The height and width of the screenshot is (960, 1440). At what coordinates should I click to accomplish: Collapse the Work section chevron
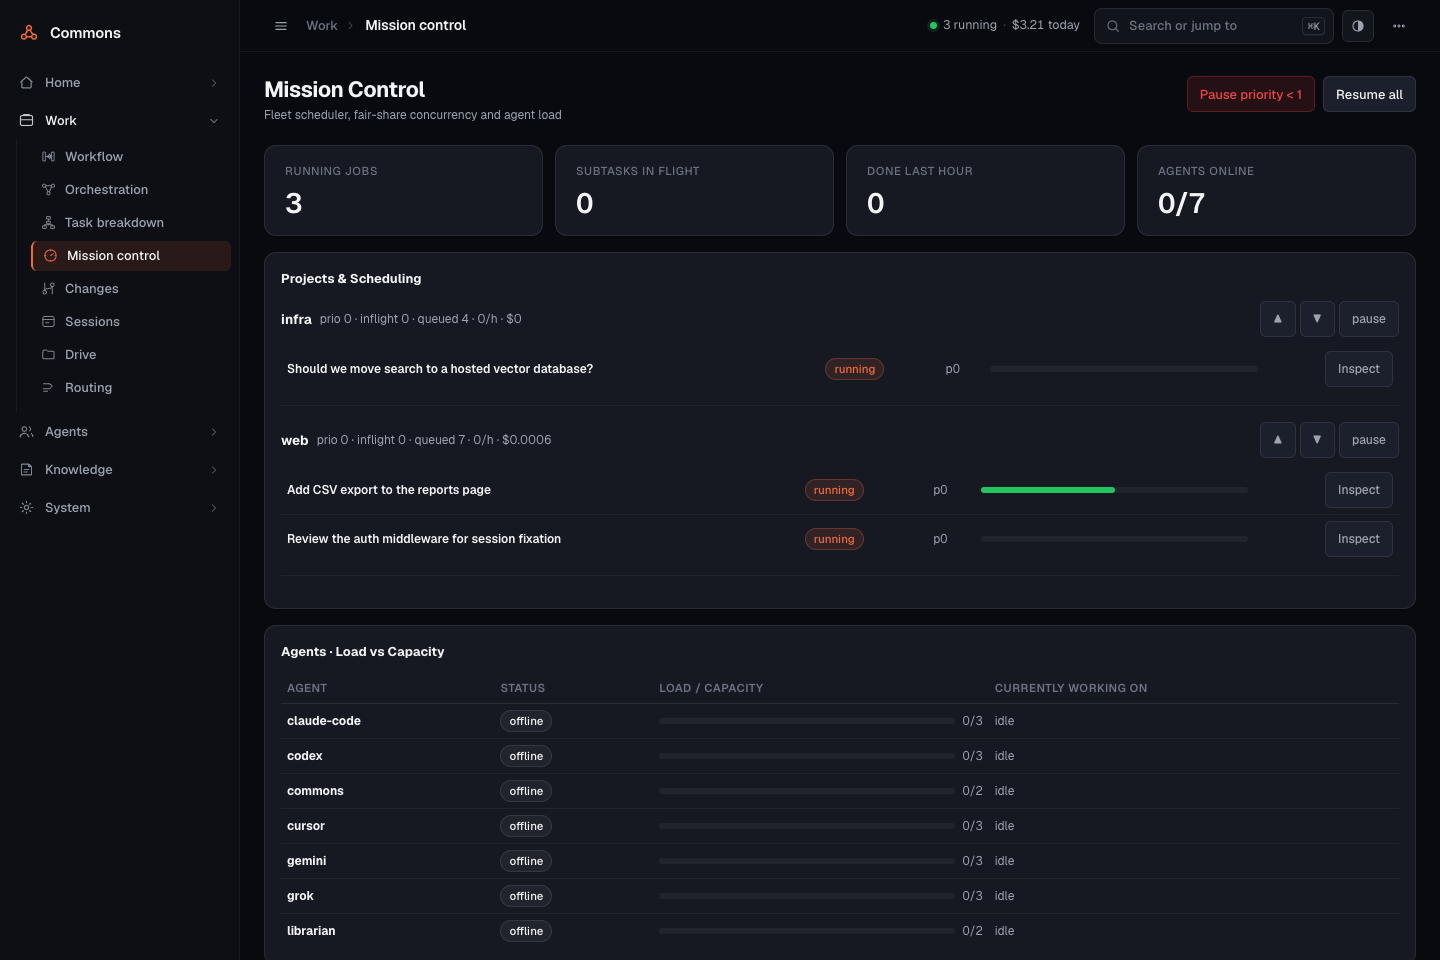click(x=214, y=121)
